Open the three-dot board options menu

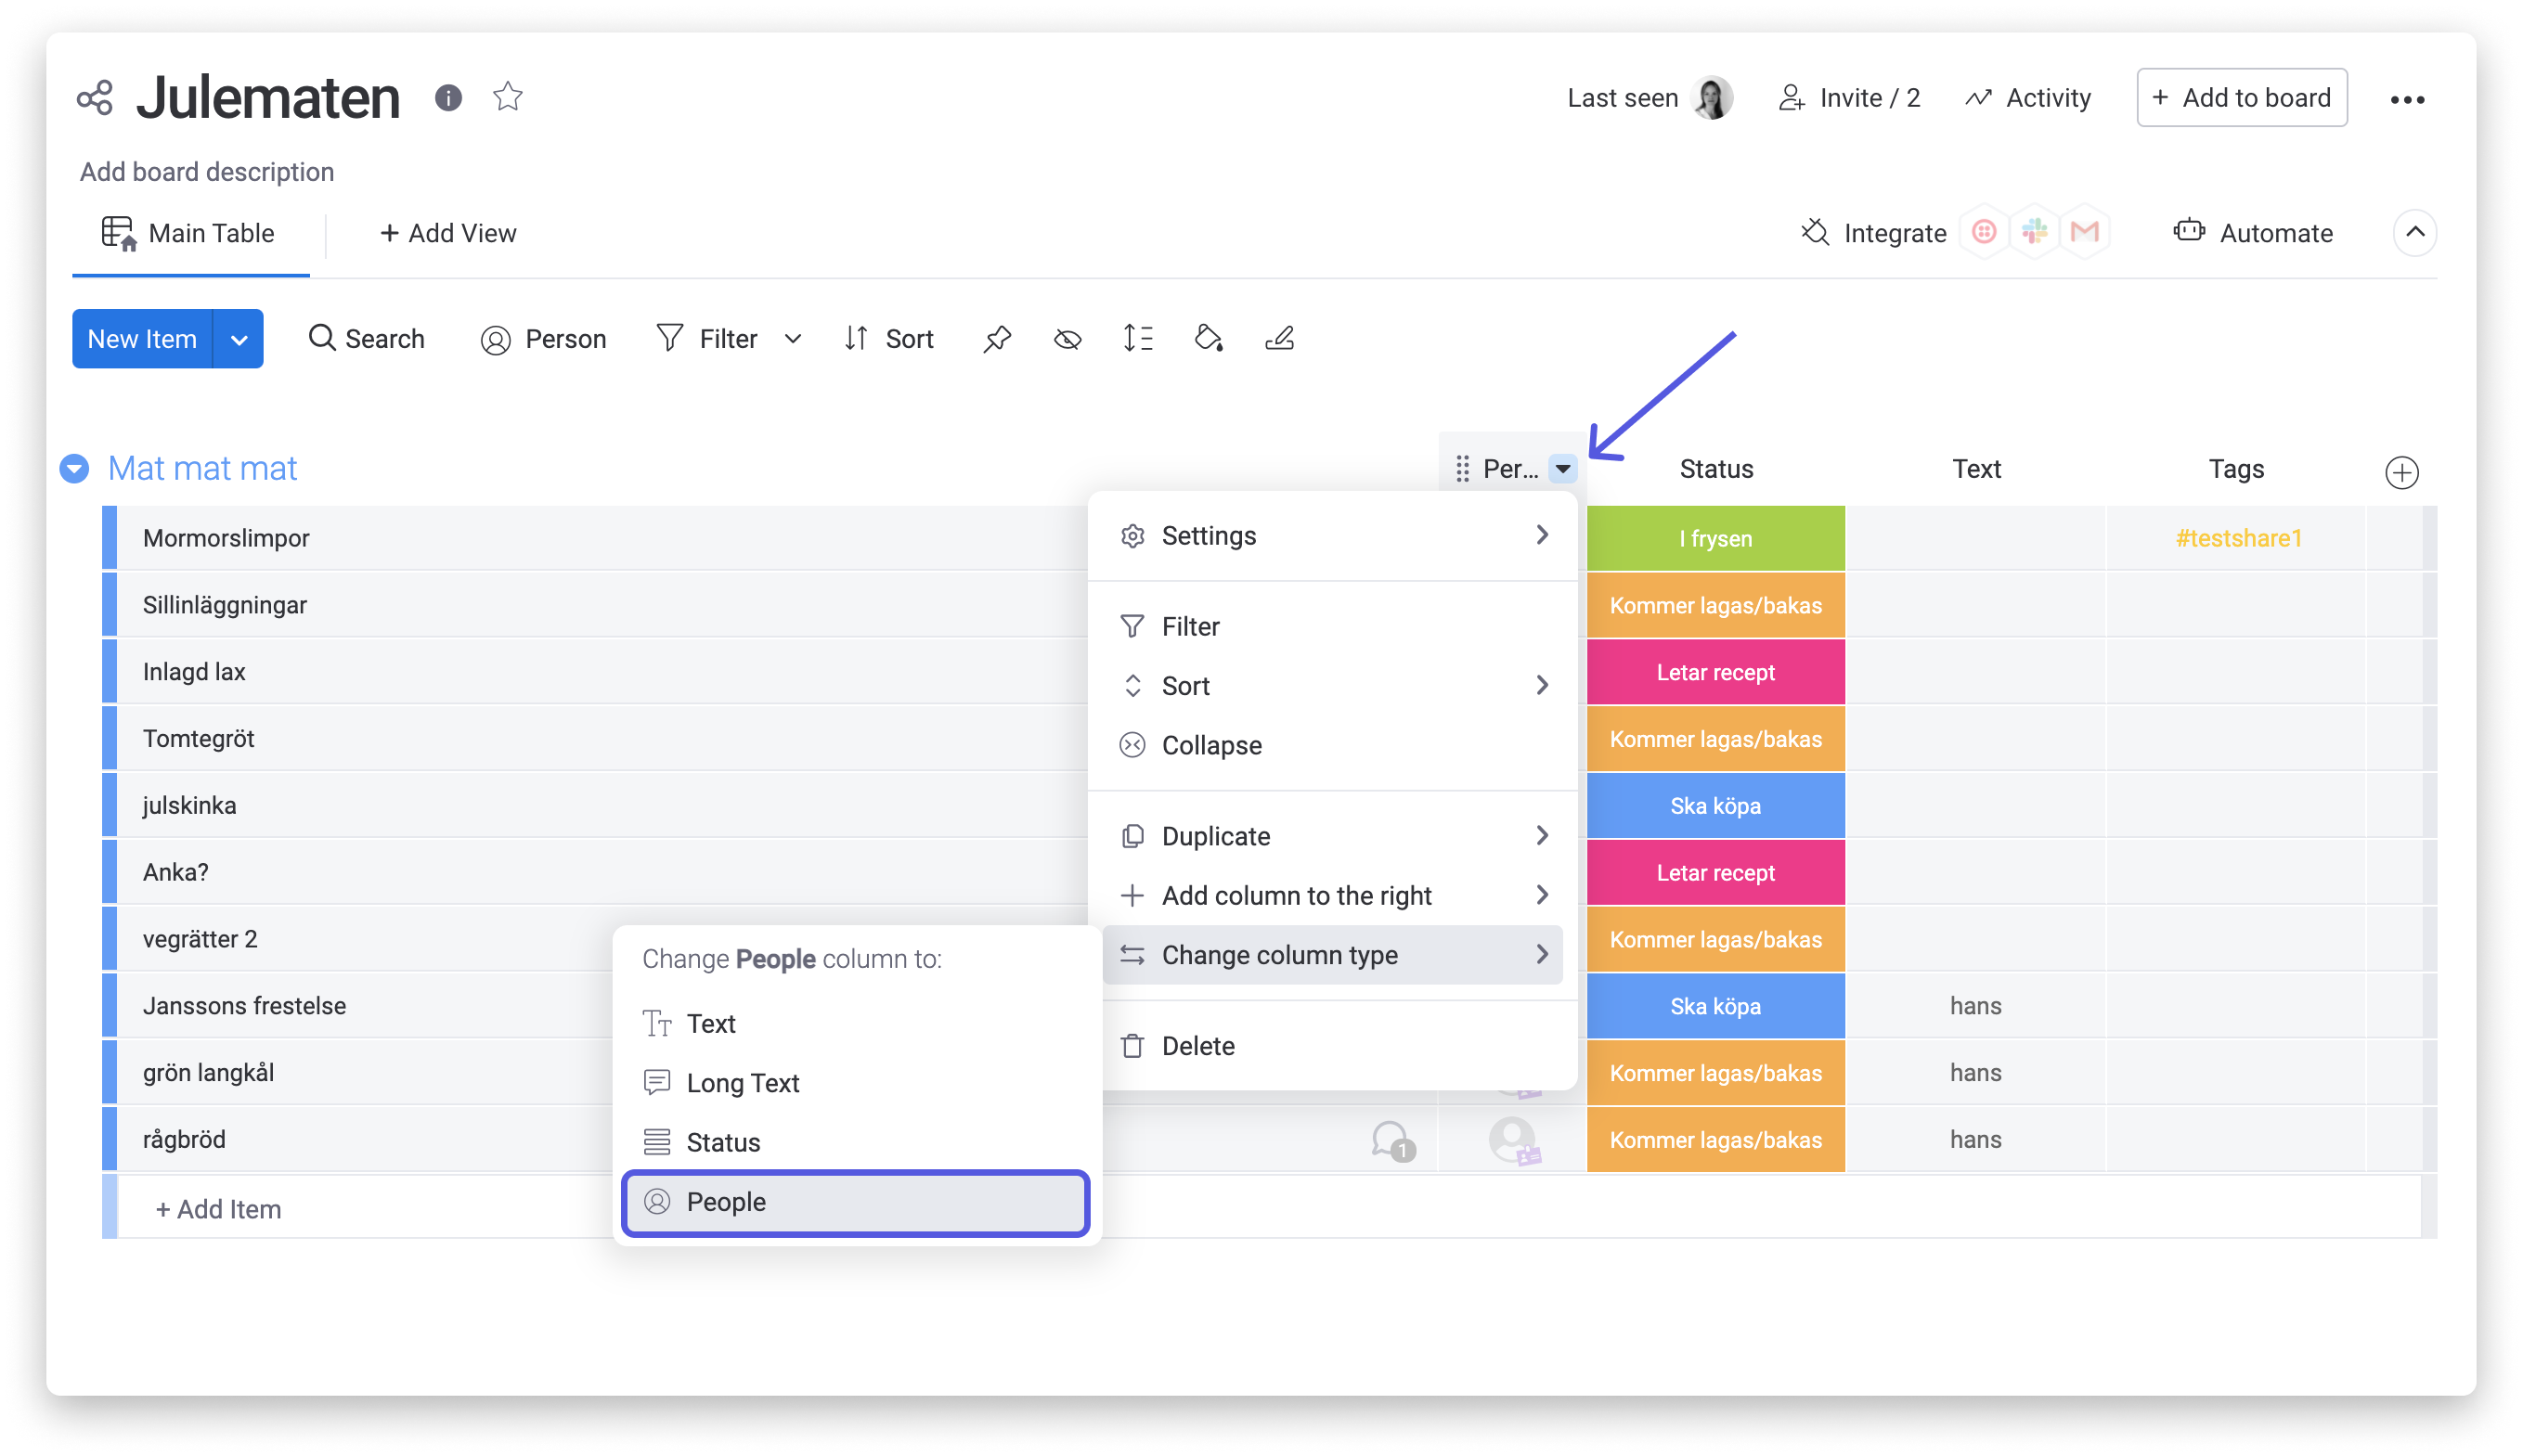point(2407,99)
